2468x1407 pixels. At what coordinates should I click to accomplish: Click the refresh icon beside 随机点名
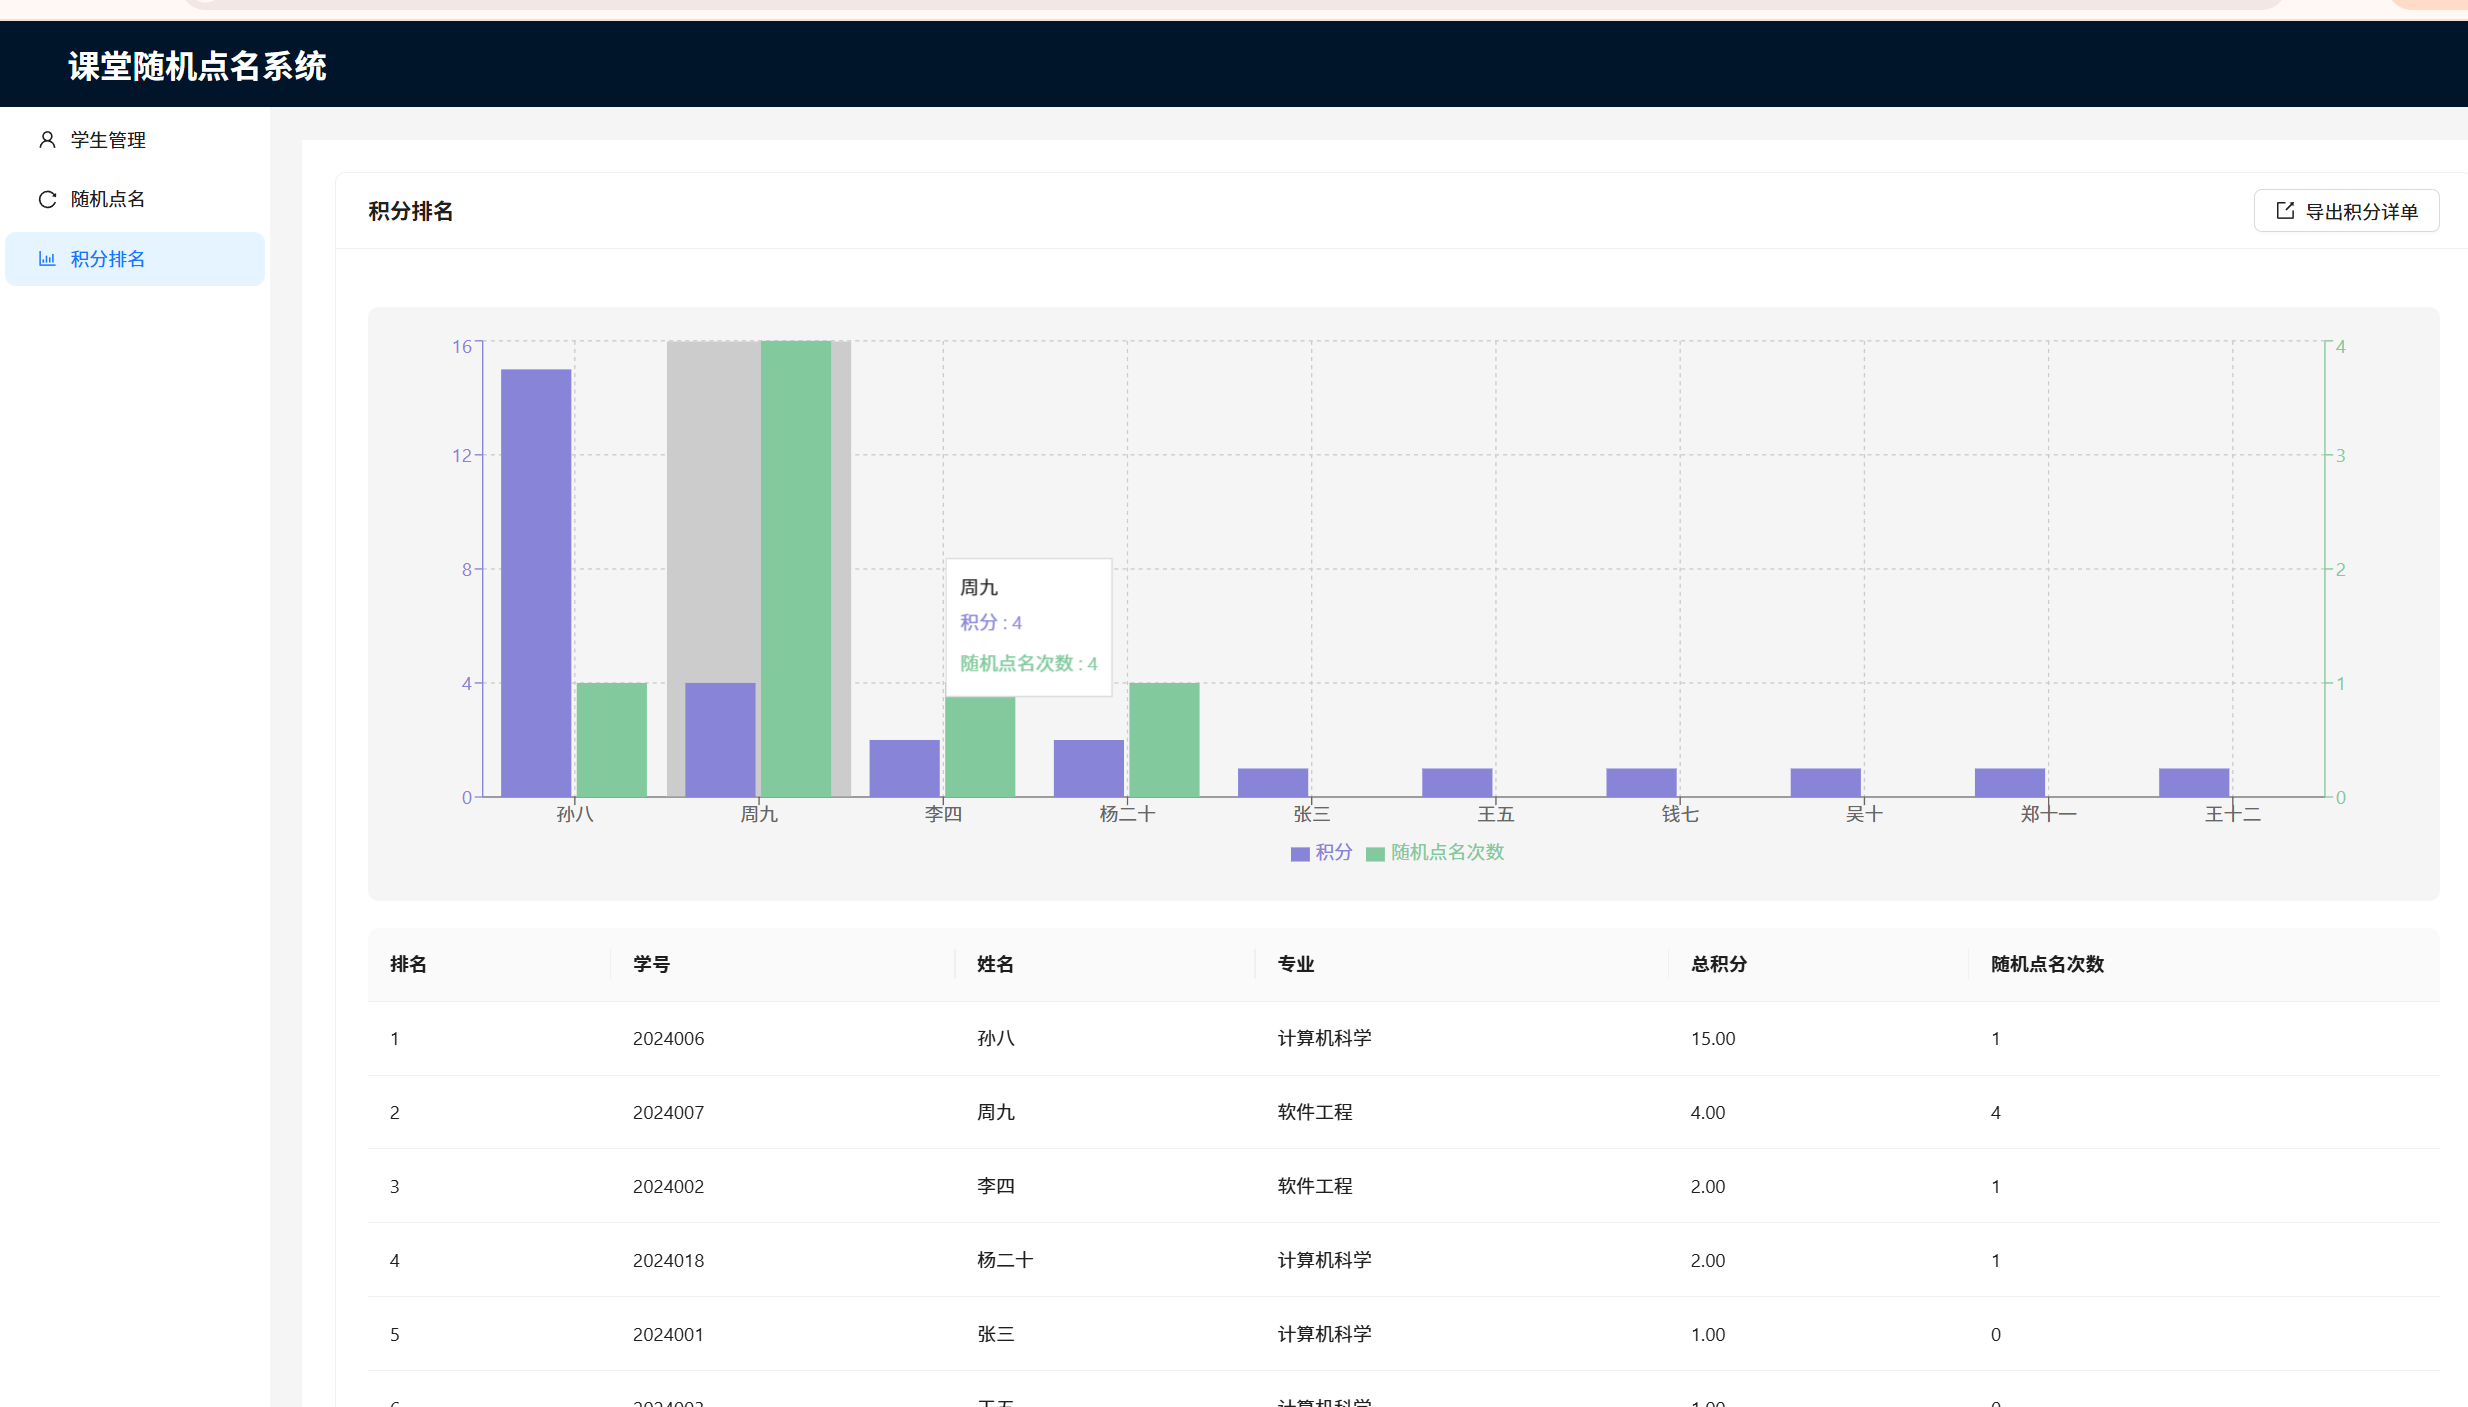(47, 199)
